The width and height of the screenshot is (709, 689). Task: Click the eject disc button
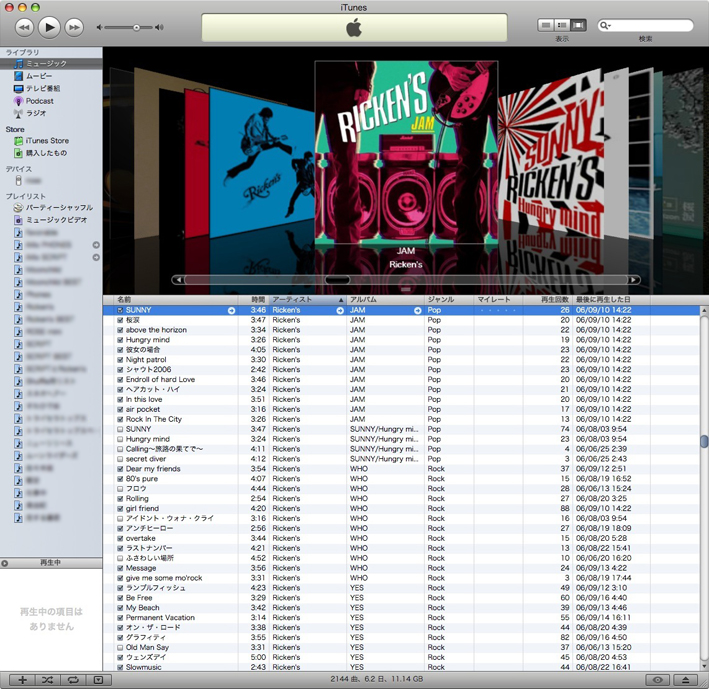point(685,680)
